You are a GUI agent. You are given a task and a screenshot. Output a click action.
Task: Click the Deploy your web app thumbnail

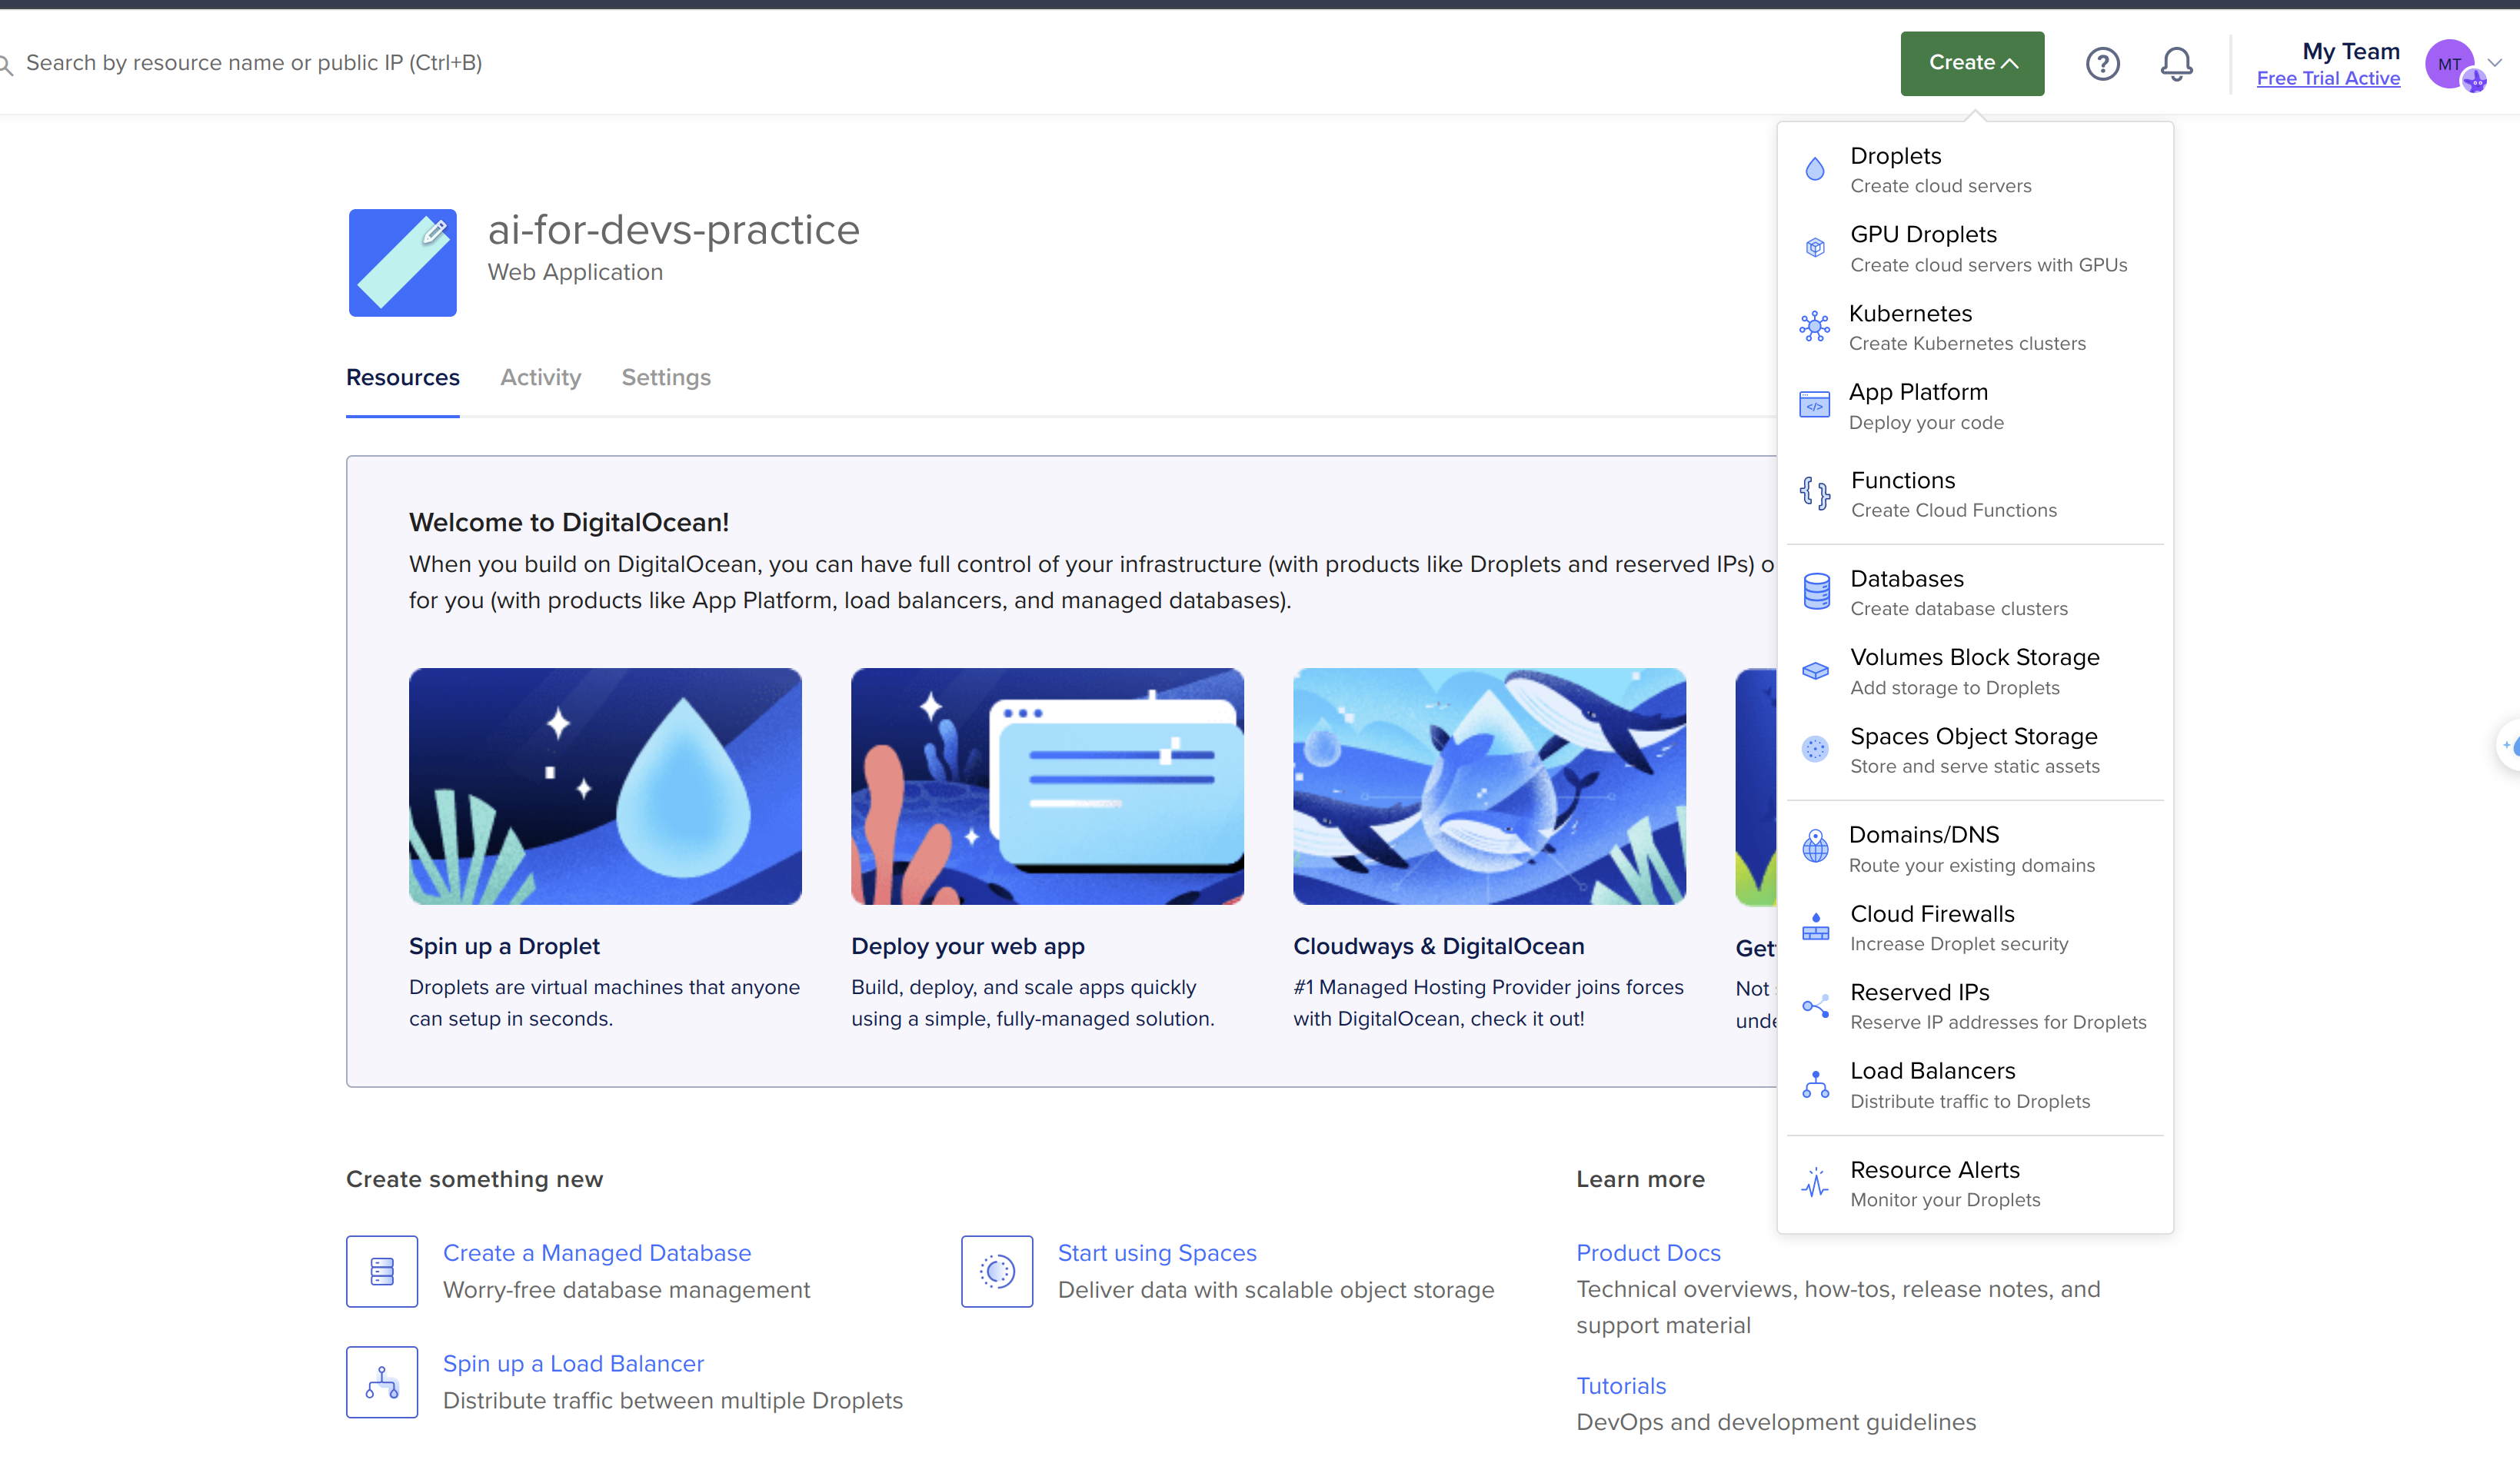(x=1047, y=786)
